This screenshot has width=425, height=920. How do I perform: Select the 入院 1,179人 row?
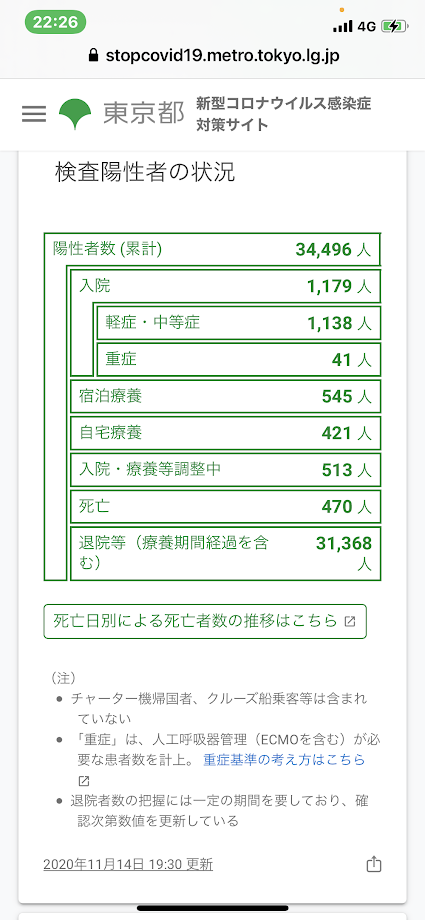click(x=226, y=286)
